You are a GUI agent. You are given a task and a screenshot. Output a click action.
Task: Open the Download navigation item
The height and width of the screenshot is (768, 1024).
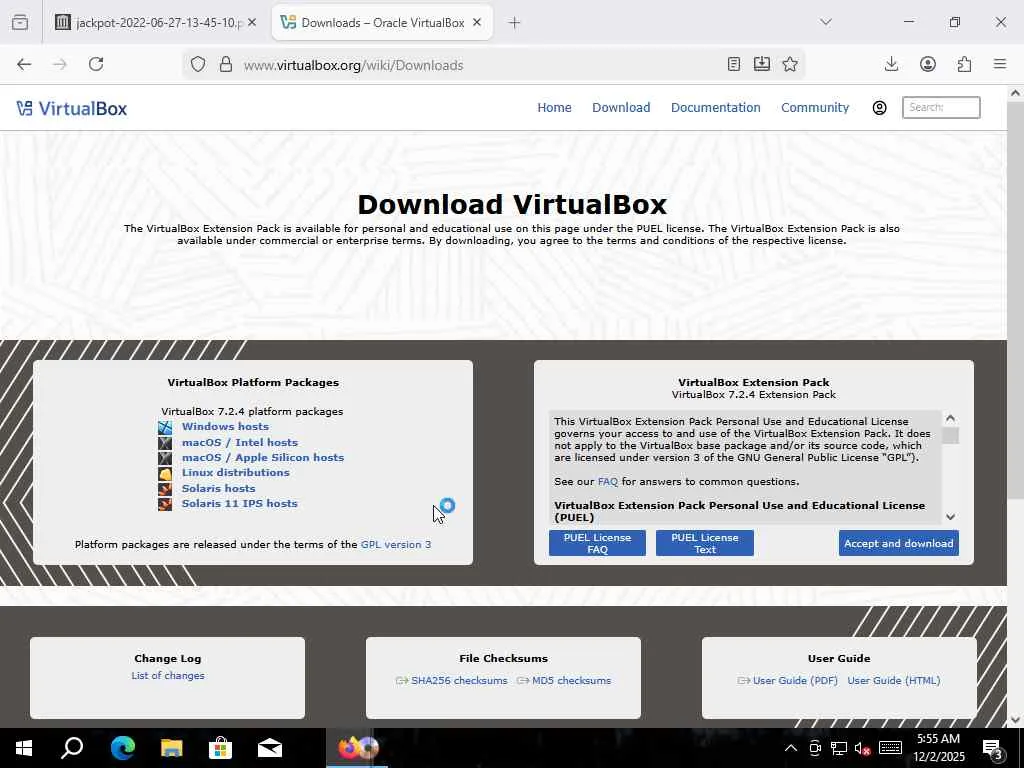click(621, 108)
